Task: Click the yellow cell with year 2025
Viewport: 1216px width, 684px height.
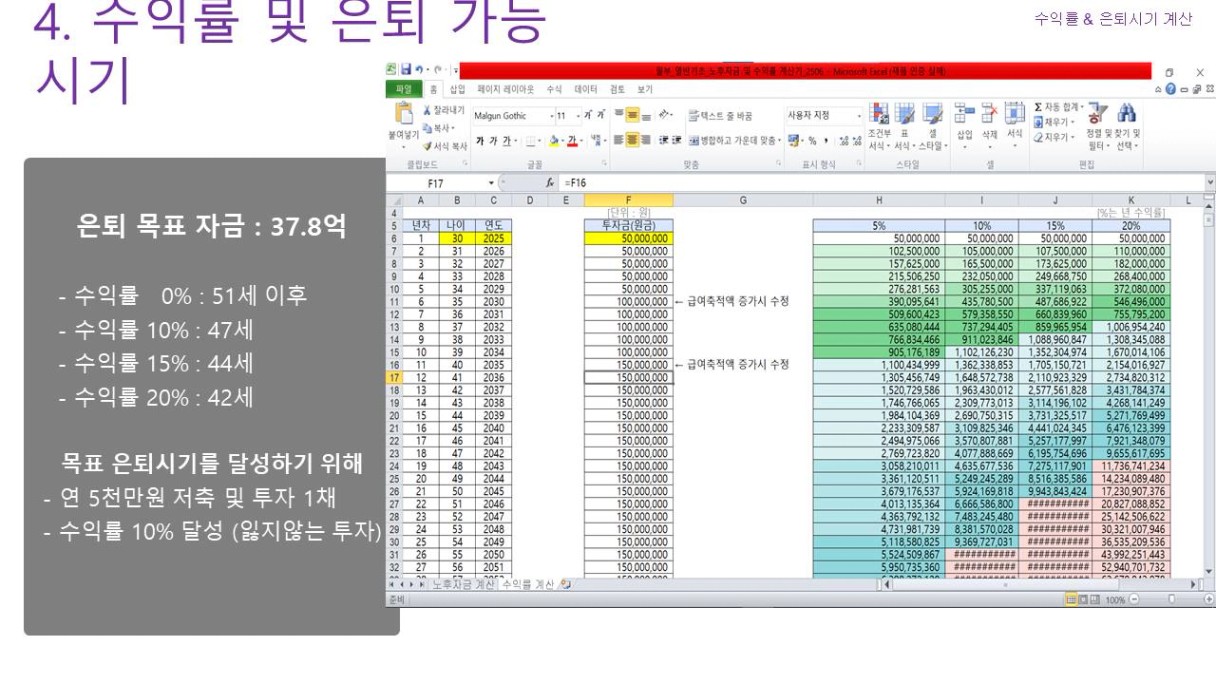Action: (x=494, y=238)
